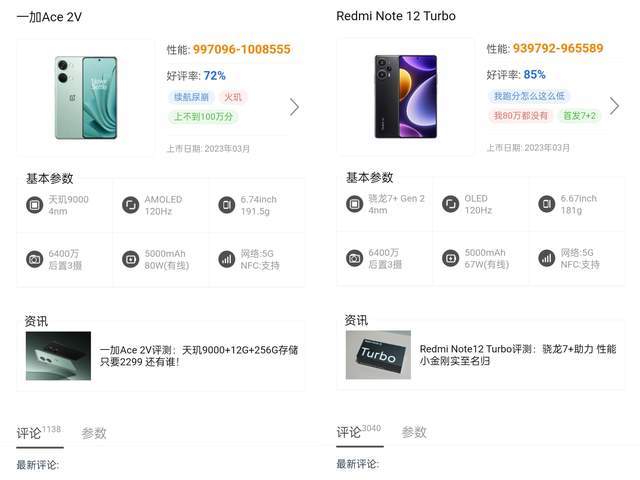The width and height of the screenshot is (640, 480).
Task: Click the Redmi network signal bars icon
Action: (547, 258)
